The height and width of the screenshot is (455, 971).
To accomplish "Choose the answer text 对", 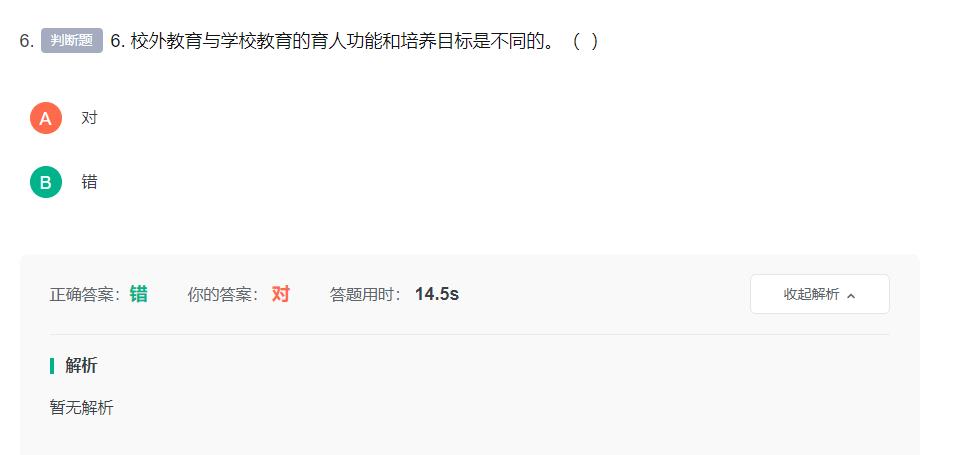I will tap(89, 118).
